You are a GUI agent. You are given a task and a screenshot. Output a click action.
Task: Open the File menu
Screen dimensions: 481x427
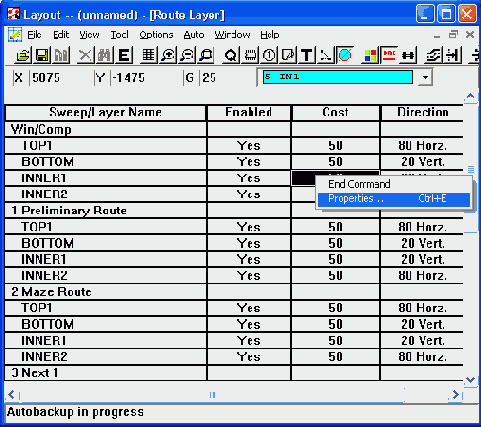[34, 35]
